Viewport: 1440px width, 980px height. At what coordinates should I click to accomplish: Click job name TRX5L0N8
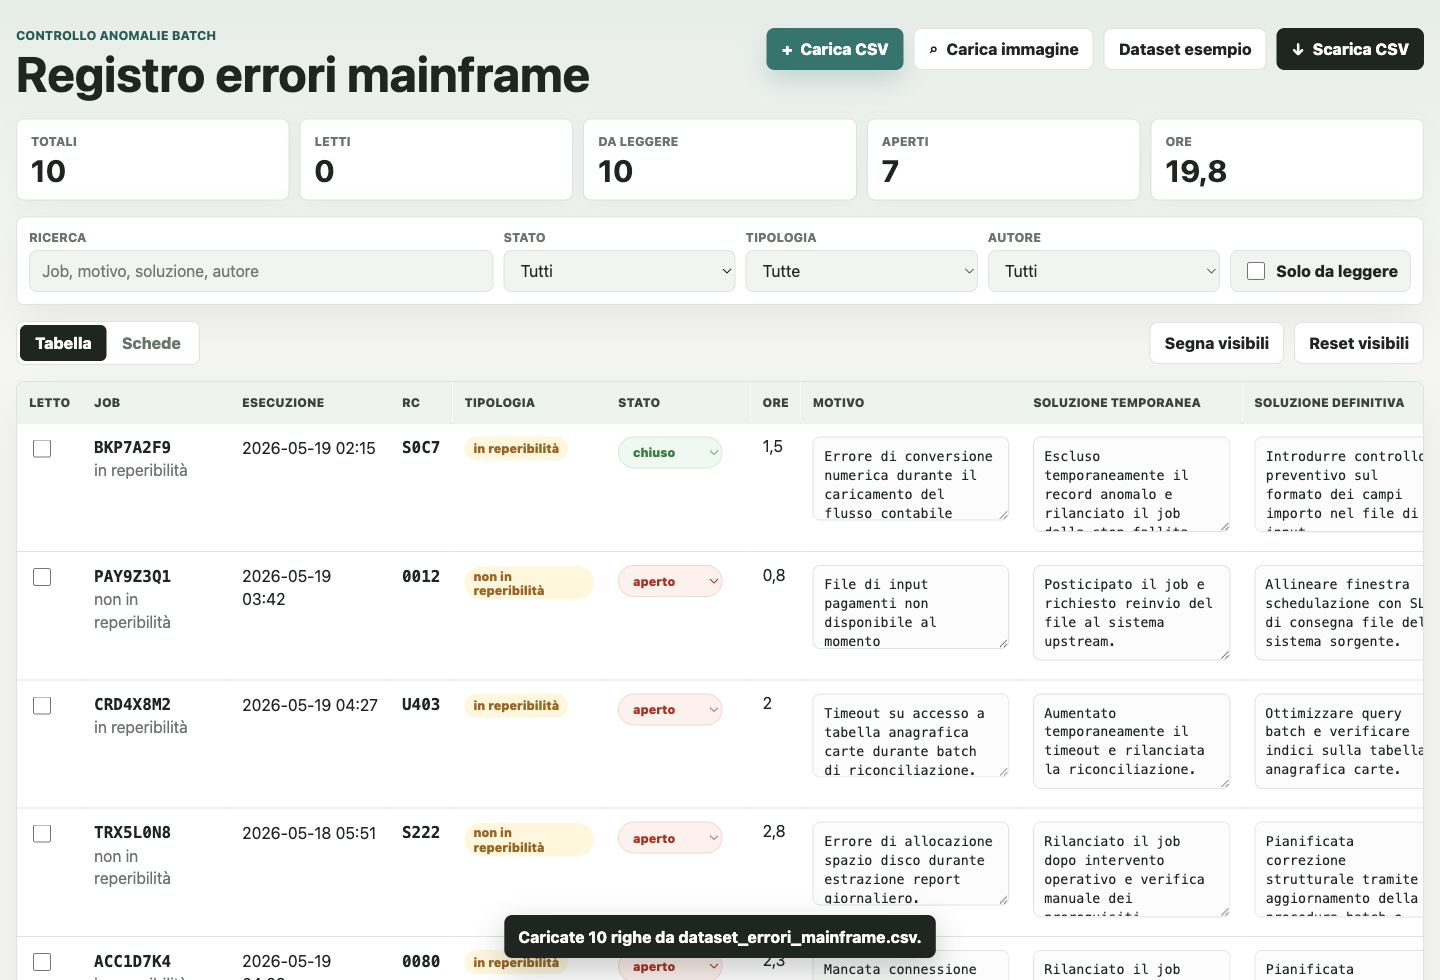[132, 832]
